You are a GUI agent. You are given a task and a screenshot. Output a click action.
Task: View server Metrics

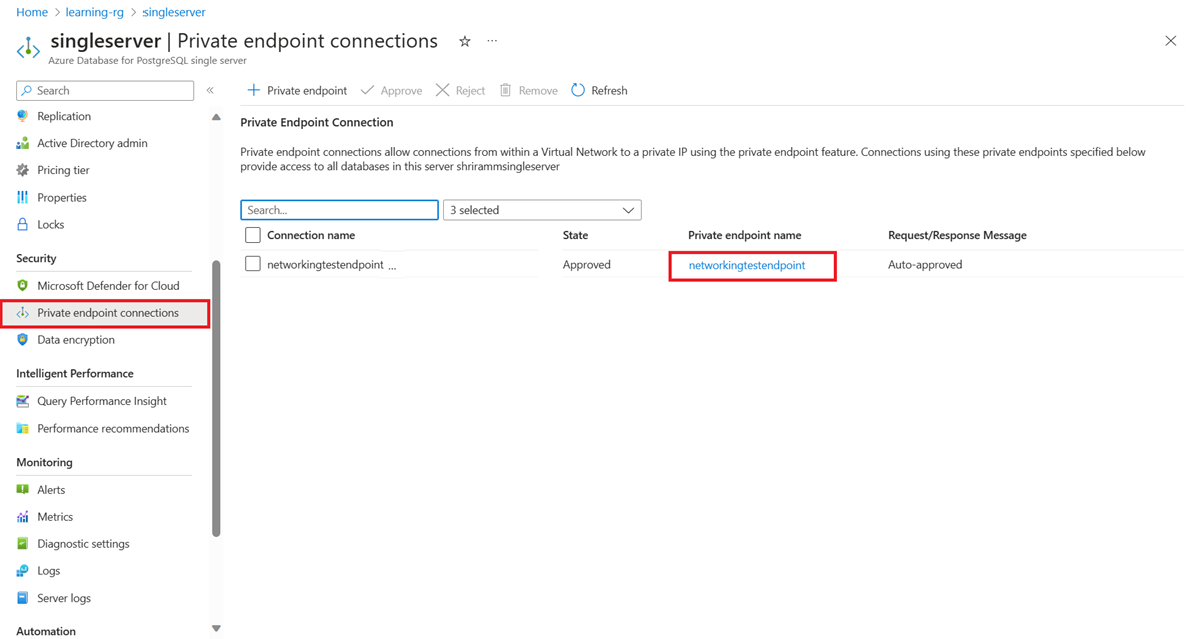click(62, 516)
